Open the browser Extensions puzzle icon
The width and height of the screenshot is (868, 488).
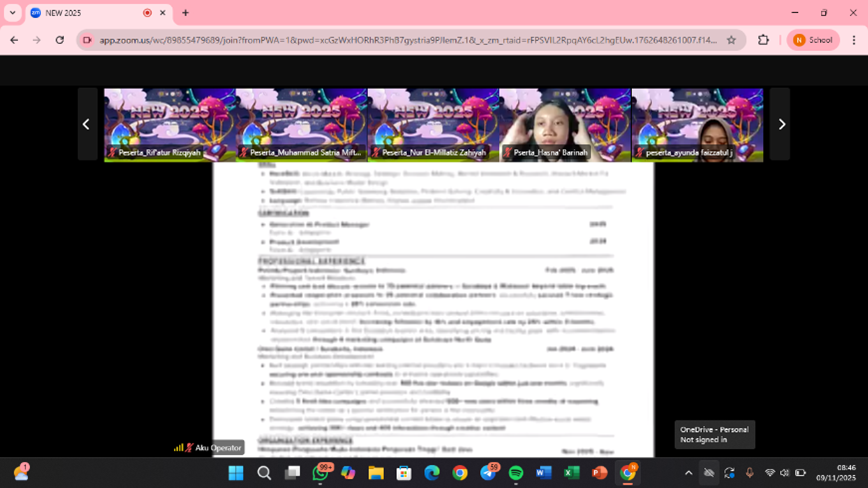click(x=763, y=40)
